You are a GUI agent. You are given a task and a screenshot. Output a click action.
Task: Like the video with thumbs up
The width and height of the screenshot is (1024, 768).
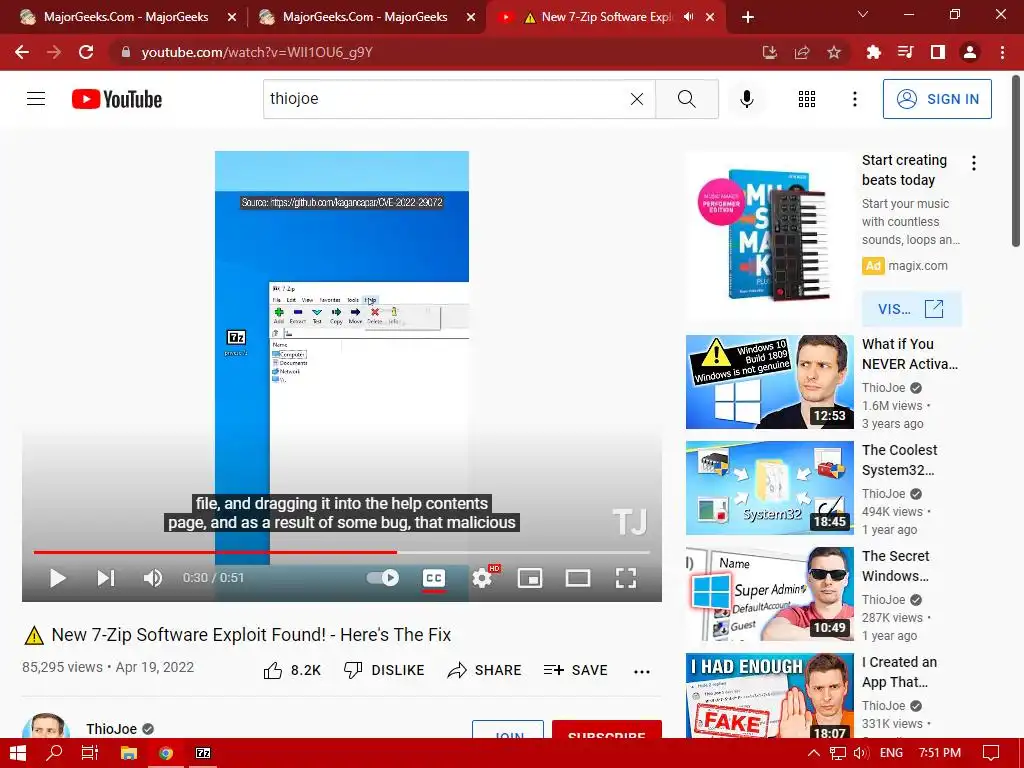(291, 670)
